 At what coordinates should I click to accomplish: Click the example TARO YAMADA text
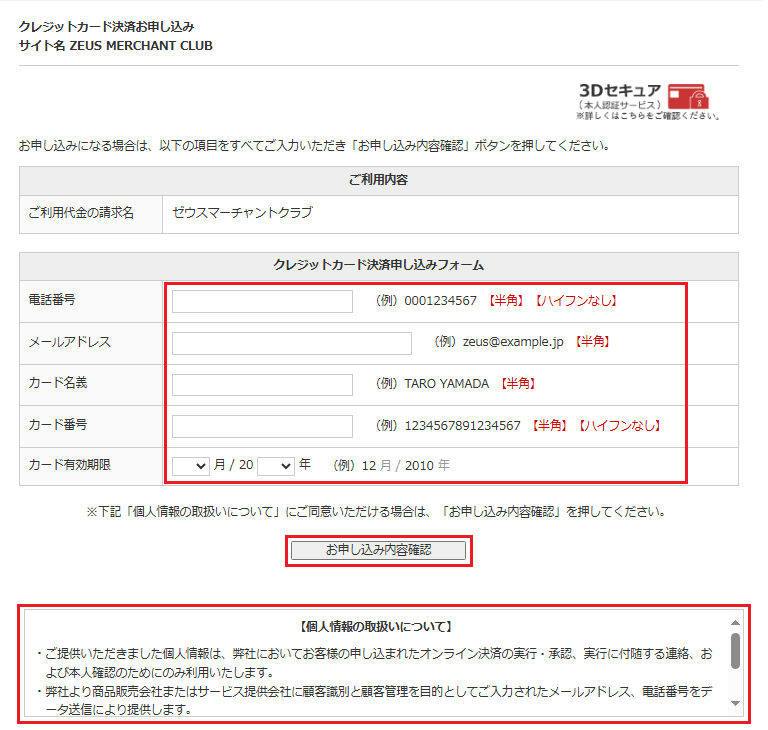tap(447, 384)
